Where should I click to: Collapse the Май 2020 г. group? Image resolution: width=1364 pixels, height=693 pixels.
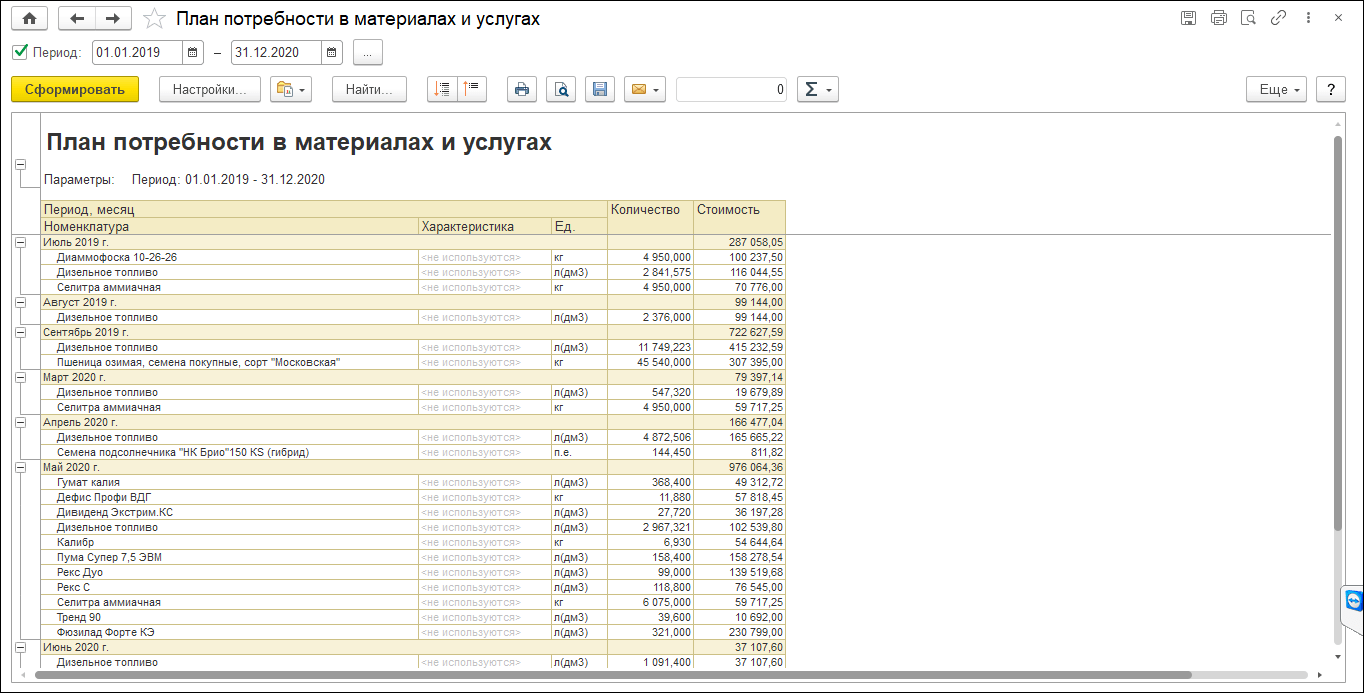(x=20, y=467)
